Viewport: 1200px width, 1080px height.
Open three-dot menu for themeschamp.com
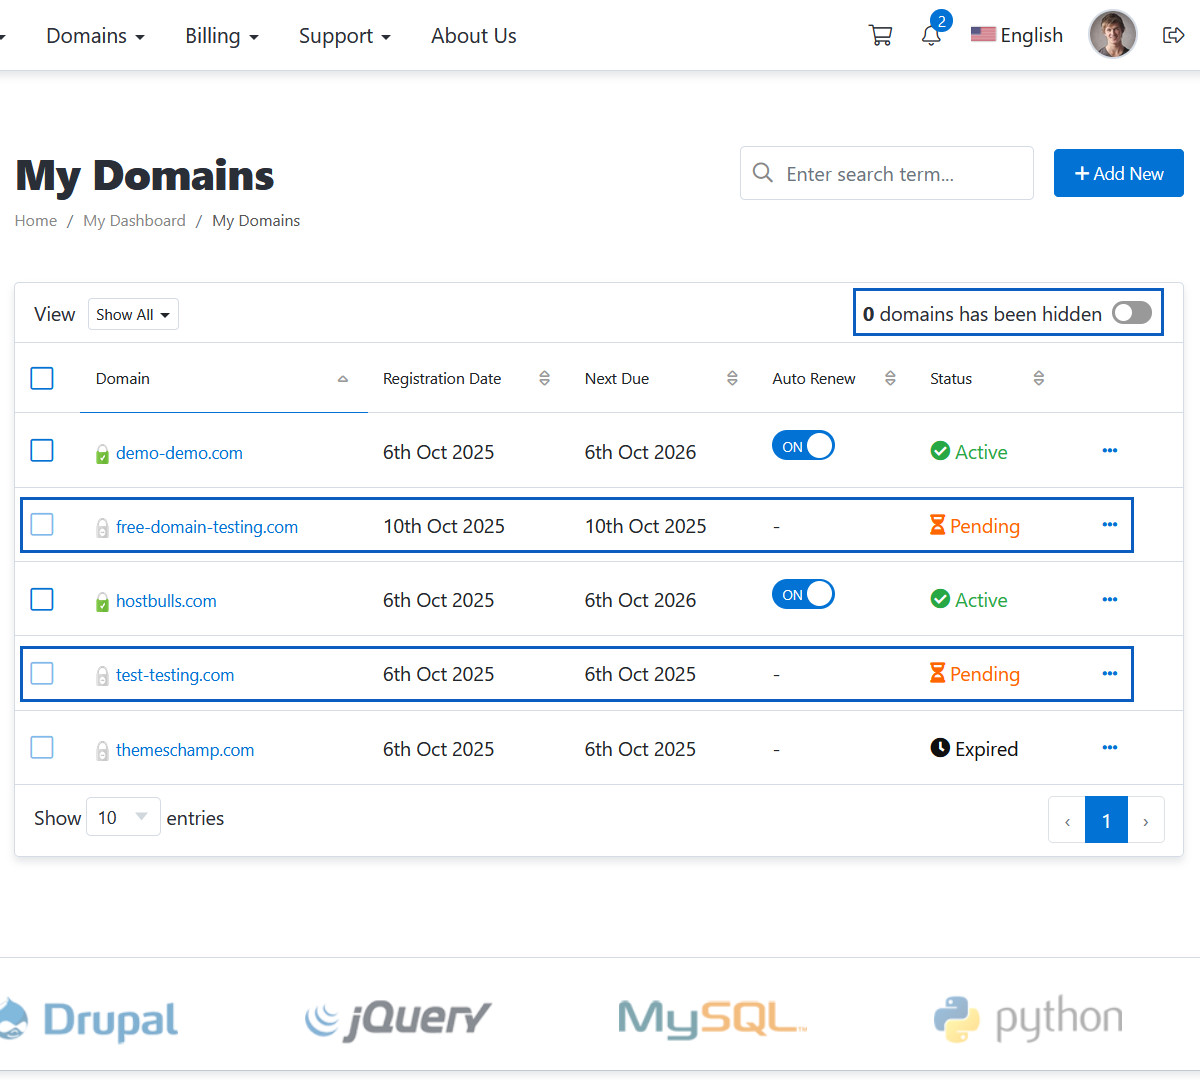click(x=1109, y=748)
